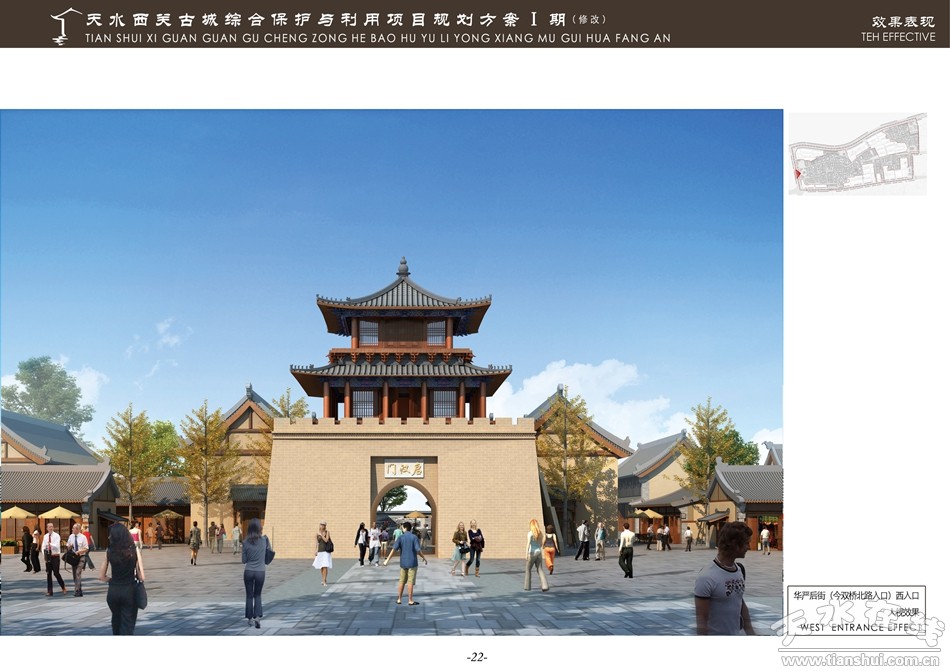Click the gate name plaque above the arch
Screen dimensions: 950x671
(404, 468)
